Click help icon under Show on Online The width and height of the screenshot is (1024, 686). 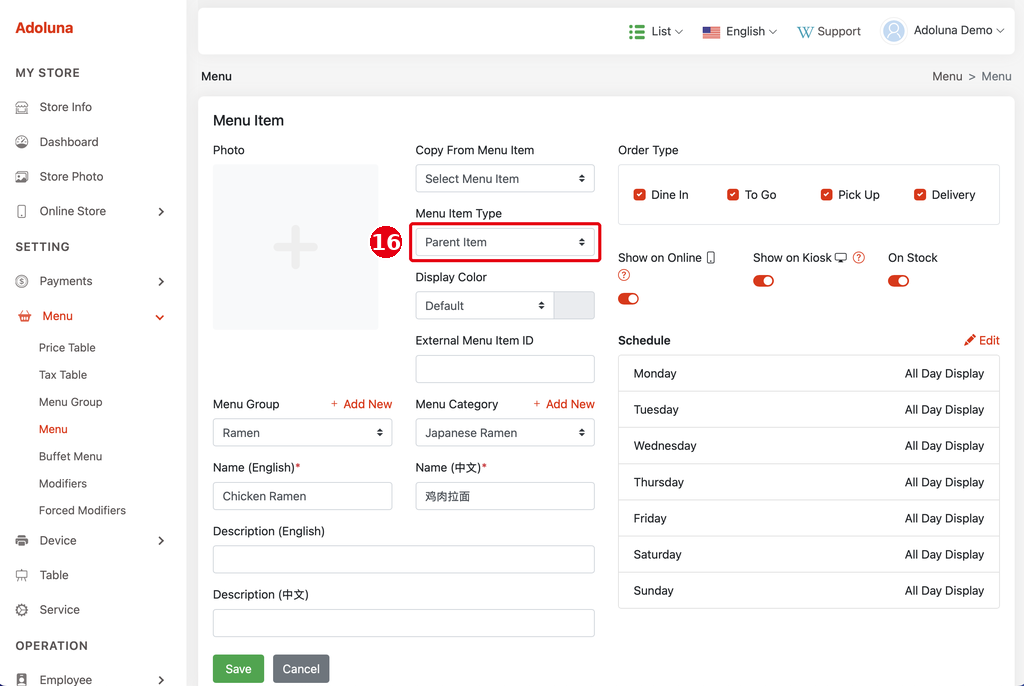point(624,275)
